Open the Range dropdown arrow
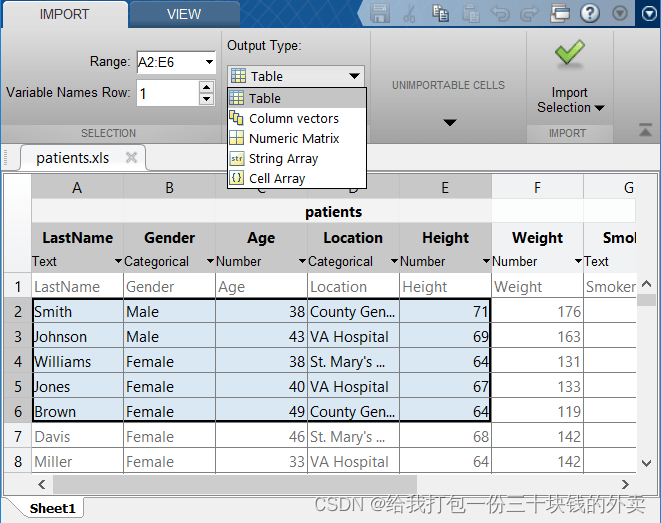Image resolution: width=661 pixels, height=523 pixels. tap(209, 62)
